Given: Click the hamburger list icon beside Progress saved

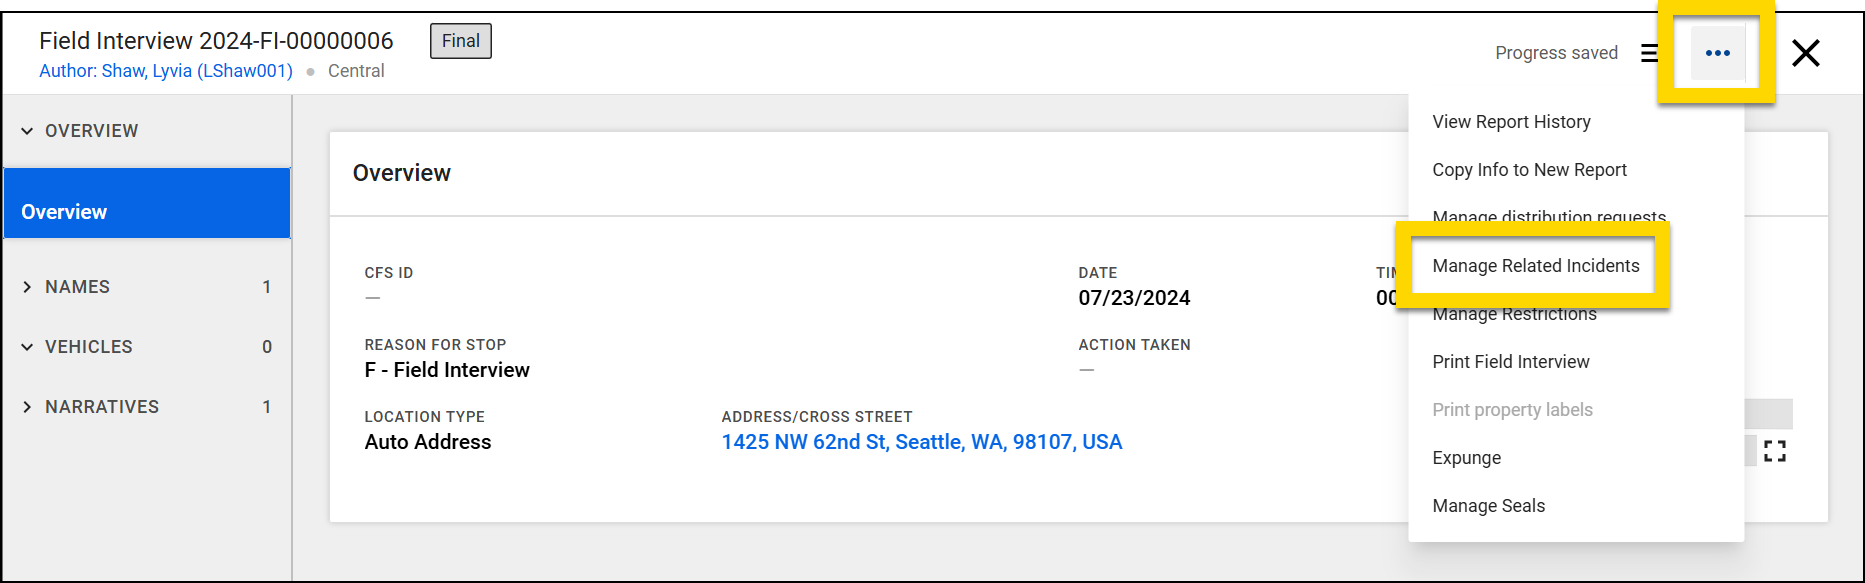Looking at the screenshot, I should pos(1649,53).
